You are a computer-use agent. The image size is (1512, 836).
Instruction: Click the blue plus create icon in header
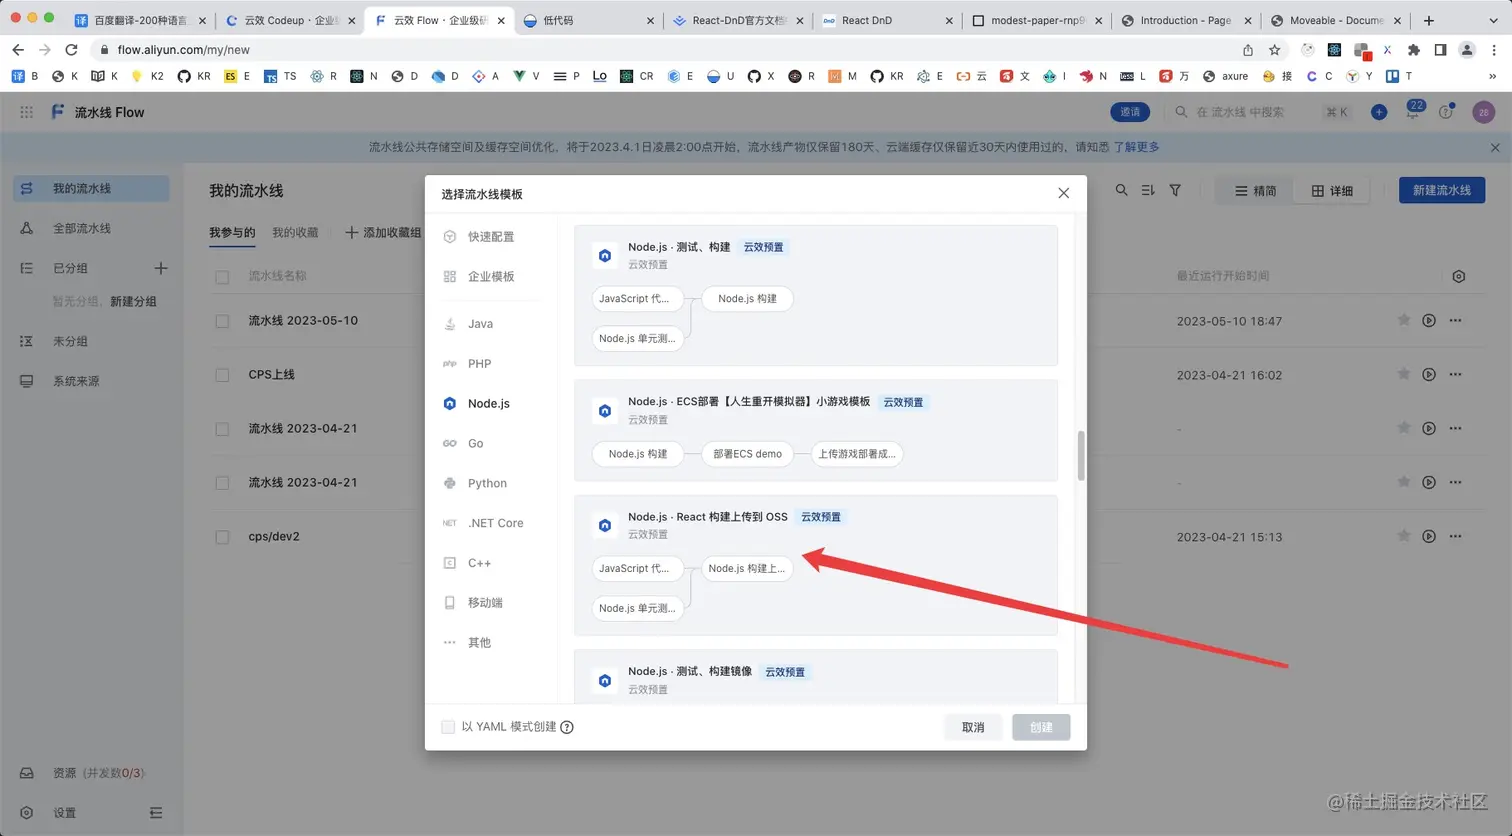click(x=1379, y=112)
